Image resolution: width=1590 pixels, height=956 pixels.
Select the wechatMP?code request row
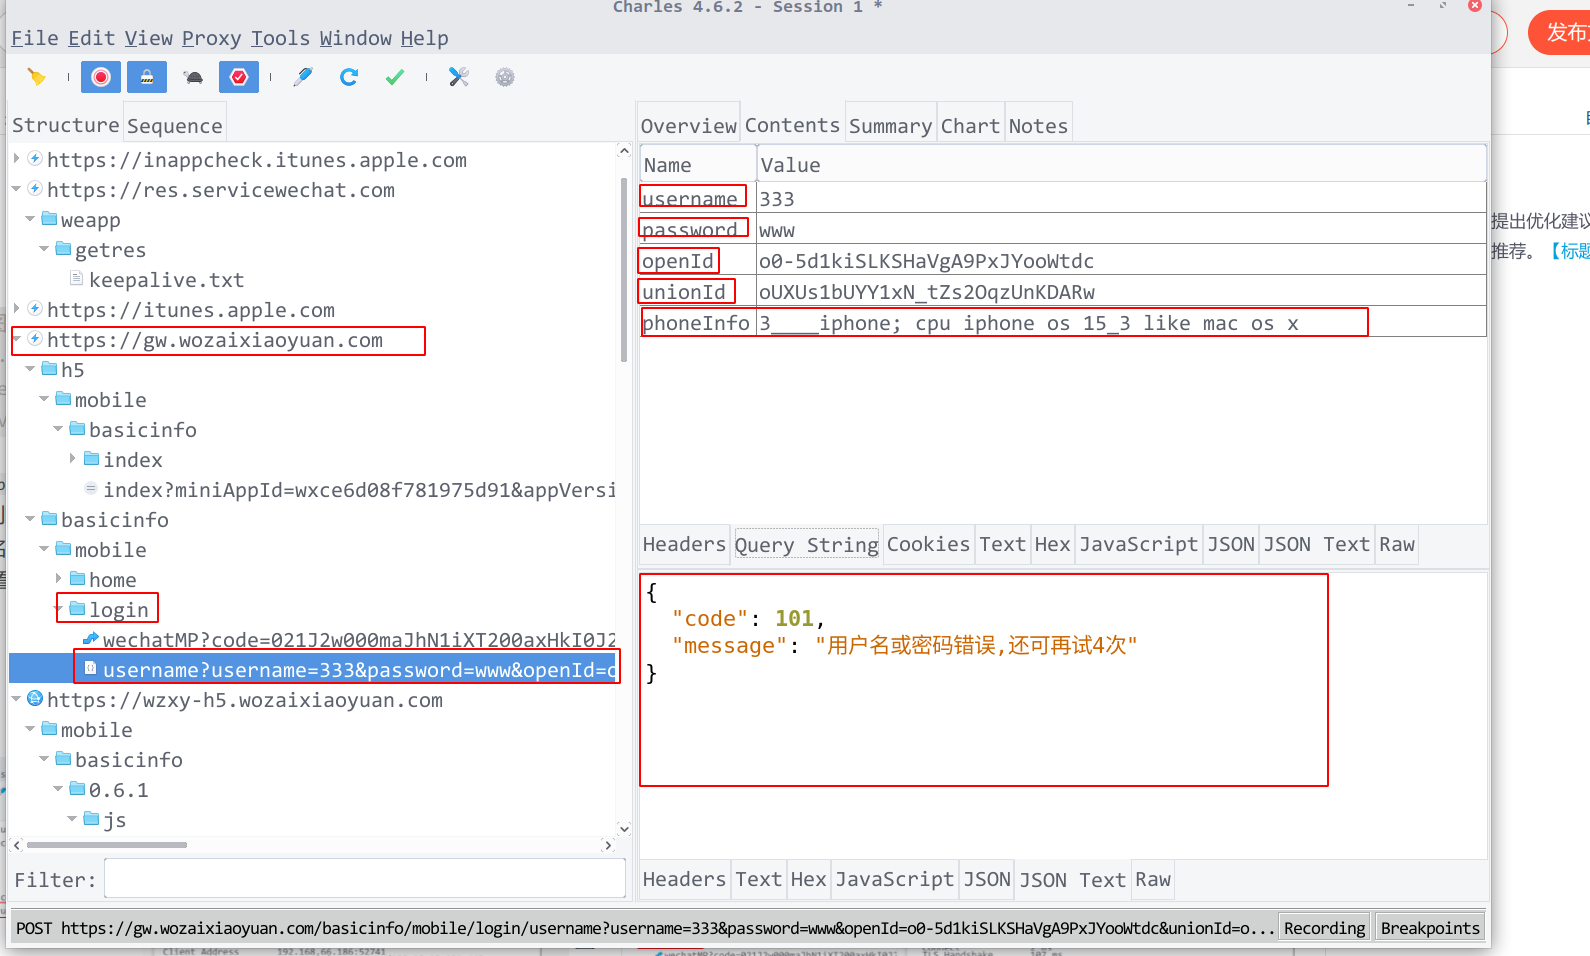pos(359,640)
